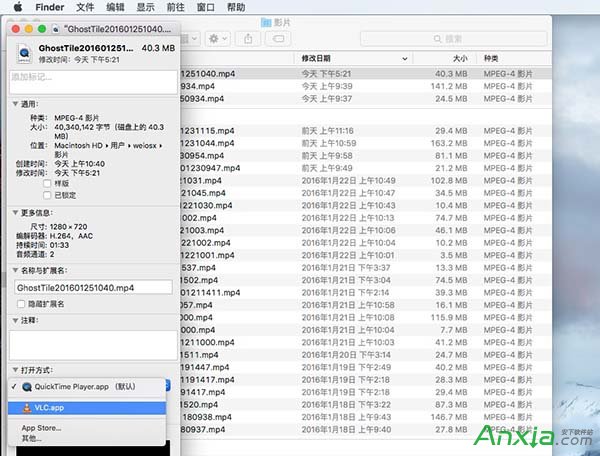Select the file row 1231115.mp4

tap(366, 131)
